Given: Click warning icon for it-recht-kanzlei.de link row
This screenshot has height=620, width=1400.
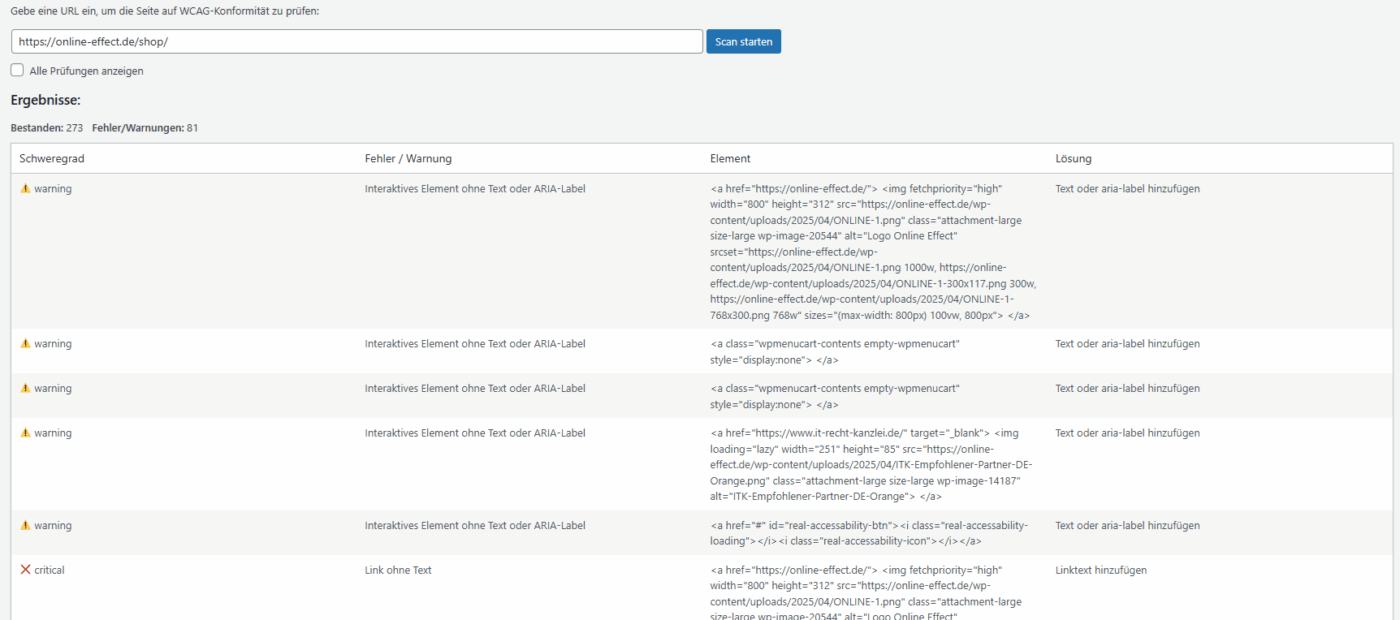Looking at the screenshot, I should 25,433.
